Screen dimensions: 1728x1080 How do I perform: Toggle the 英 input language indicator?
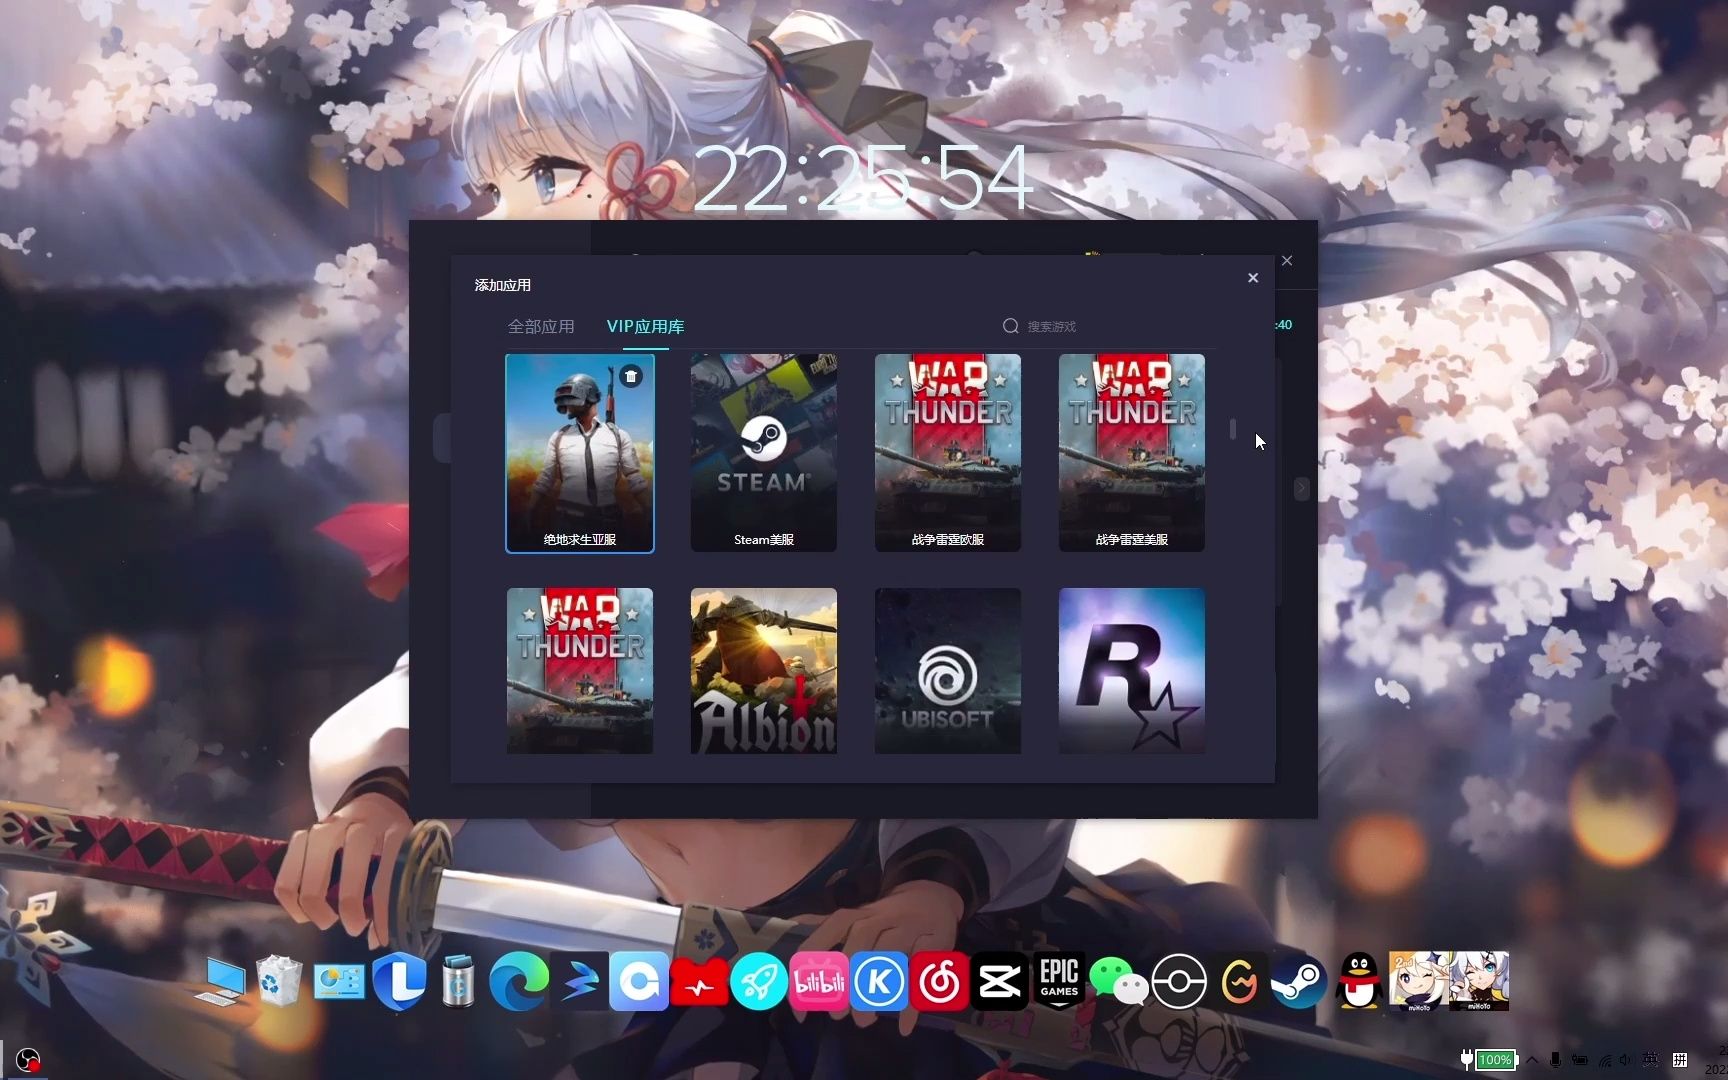1651,1060
